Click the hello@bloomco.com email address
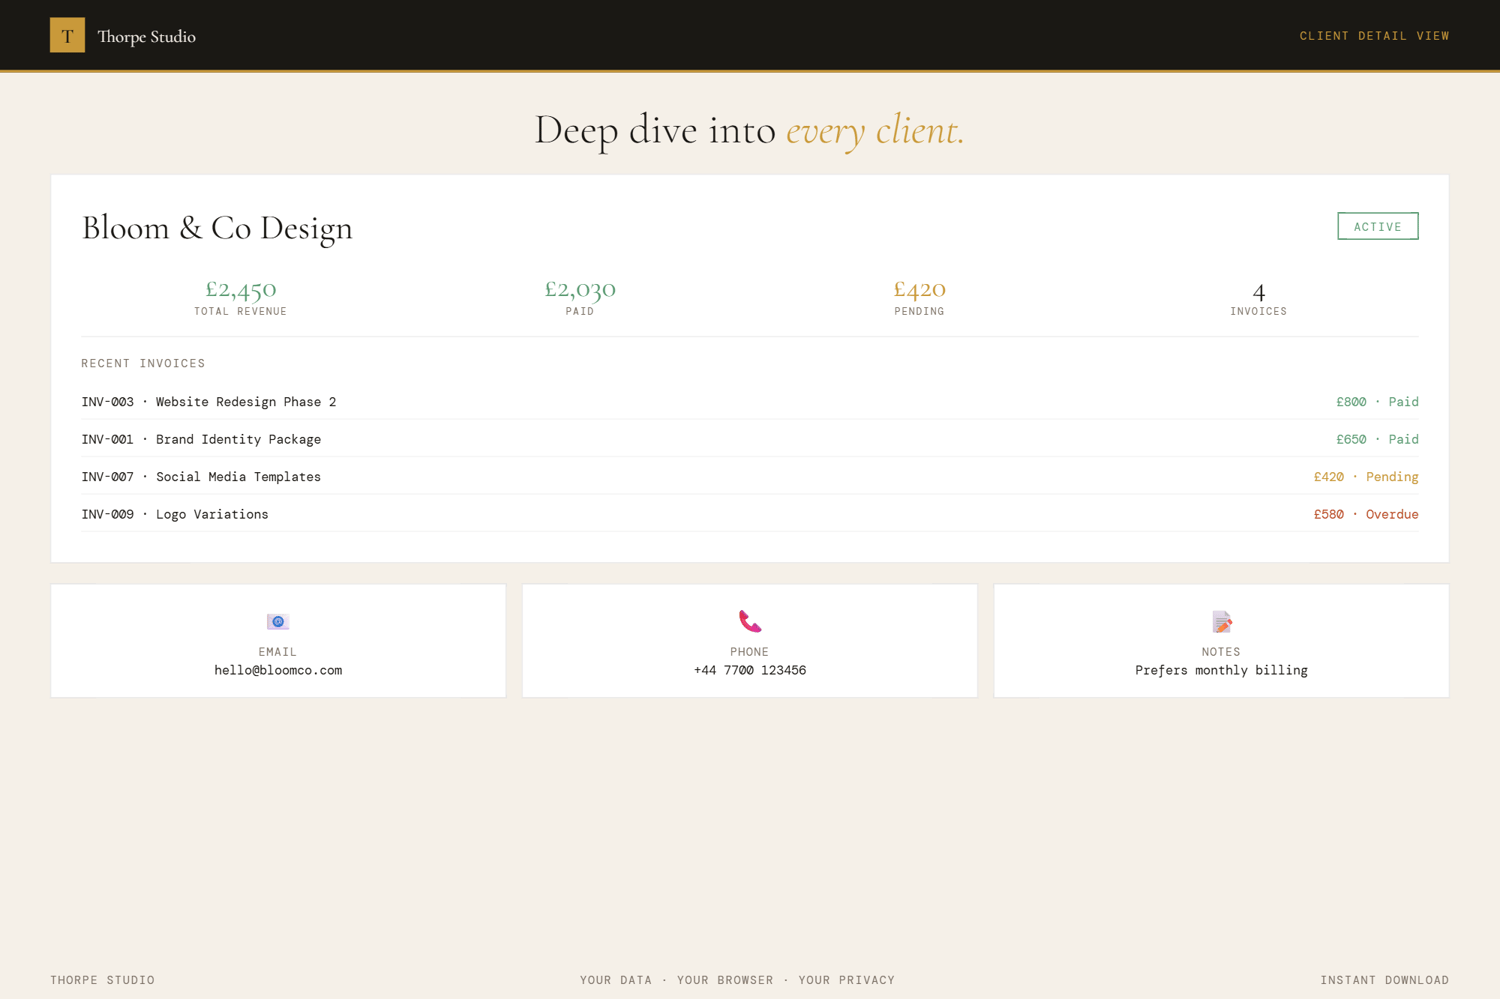 278,670
